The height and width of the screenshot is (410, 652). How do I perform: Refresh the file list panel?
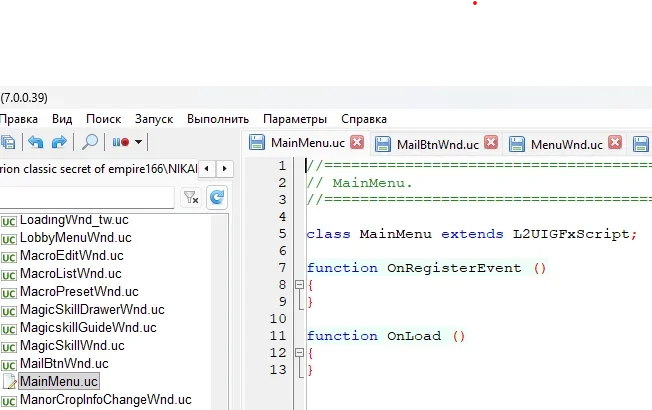(x=216, y=198)
